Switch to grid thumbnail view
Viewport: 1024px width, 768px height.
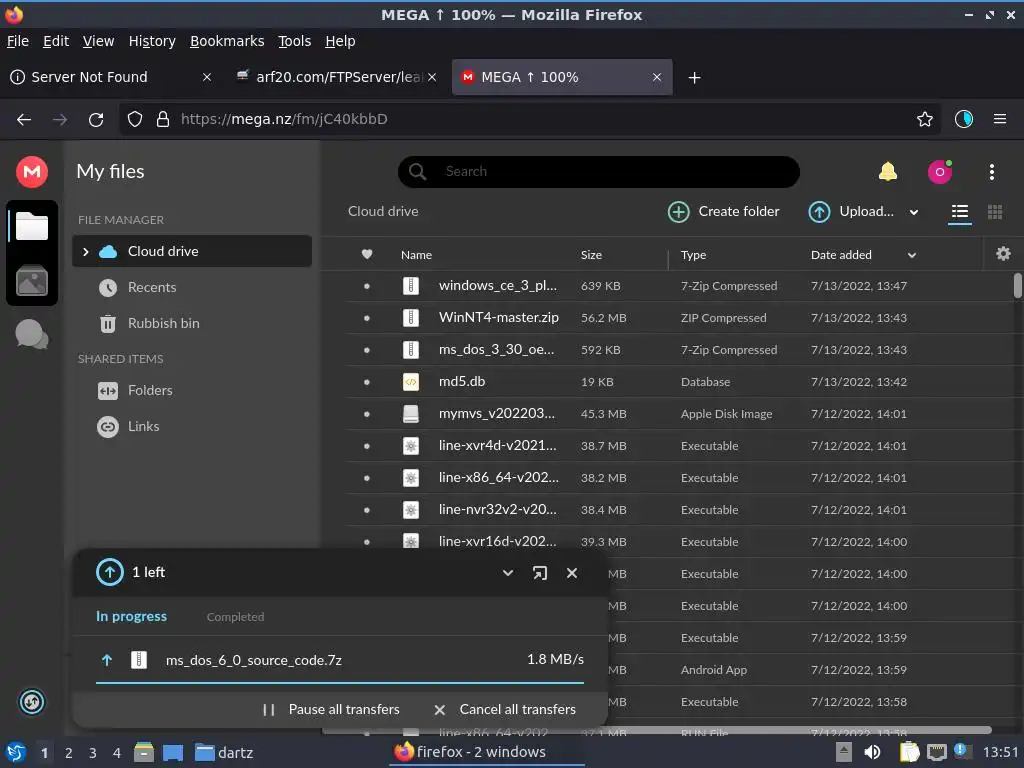[x=995, y=212]
